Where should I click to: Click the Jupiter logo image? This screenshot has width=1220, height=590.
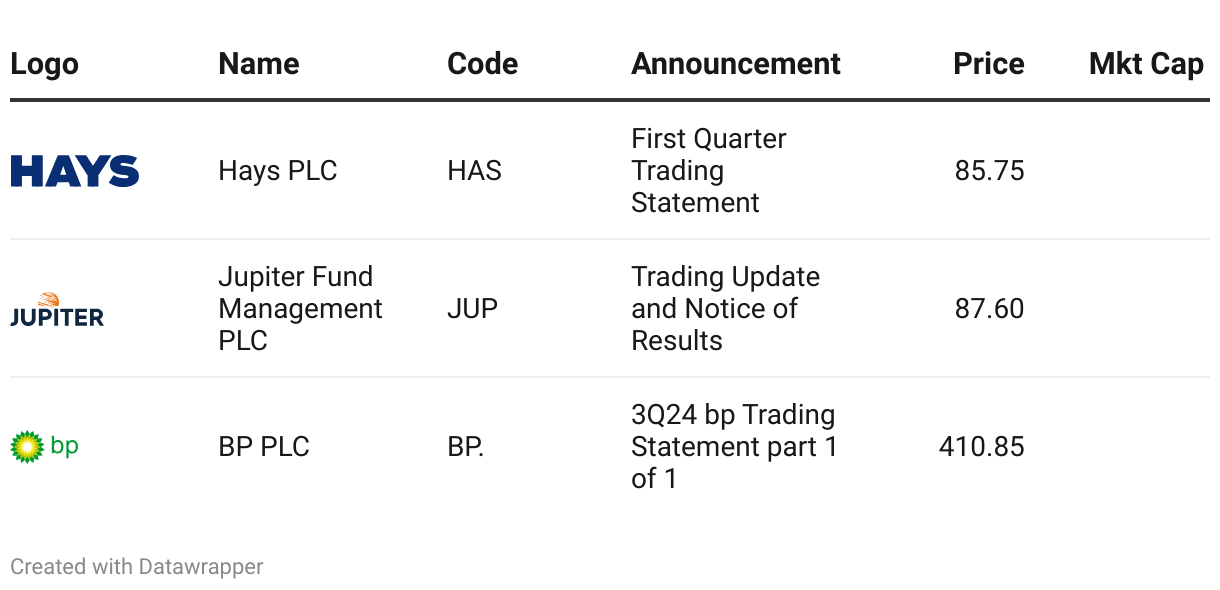click(x=57, y=309)
